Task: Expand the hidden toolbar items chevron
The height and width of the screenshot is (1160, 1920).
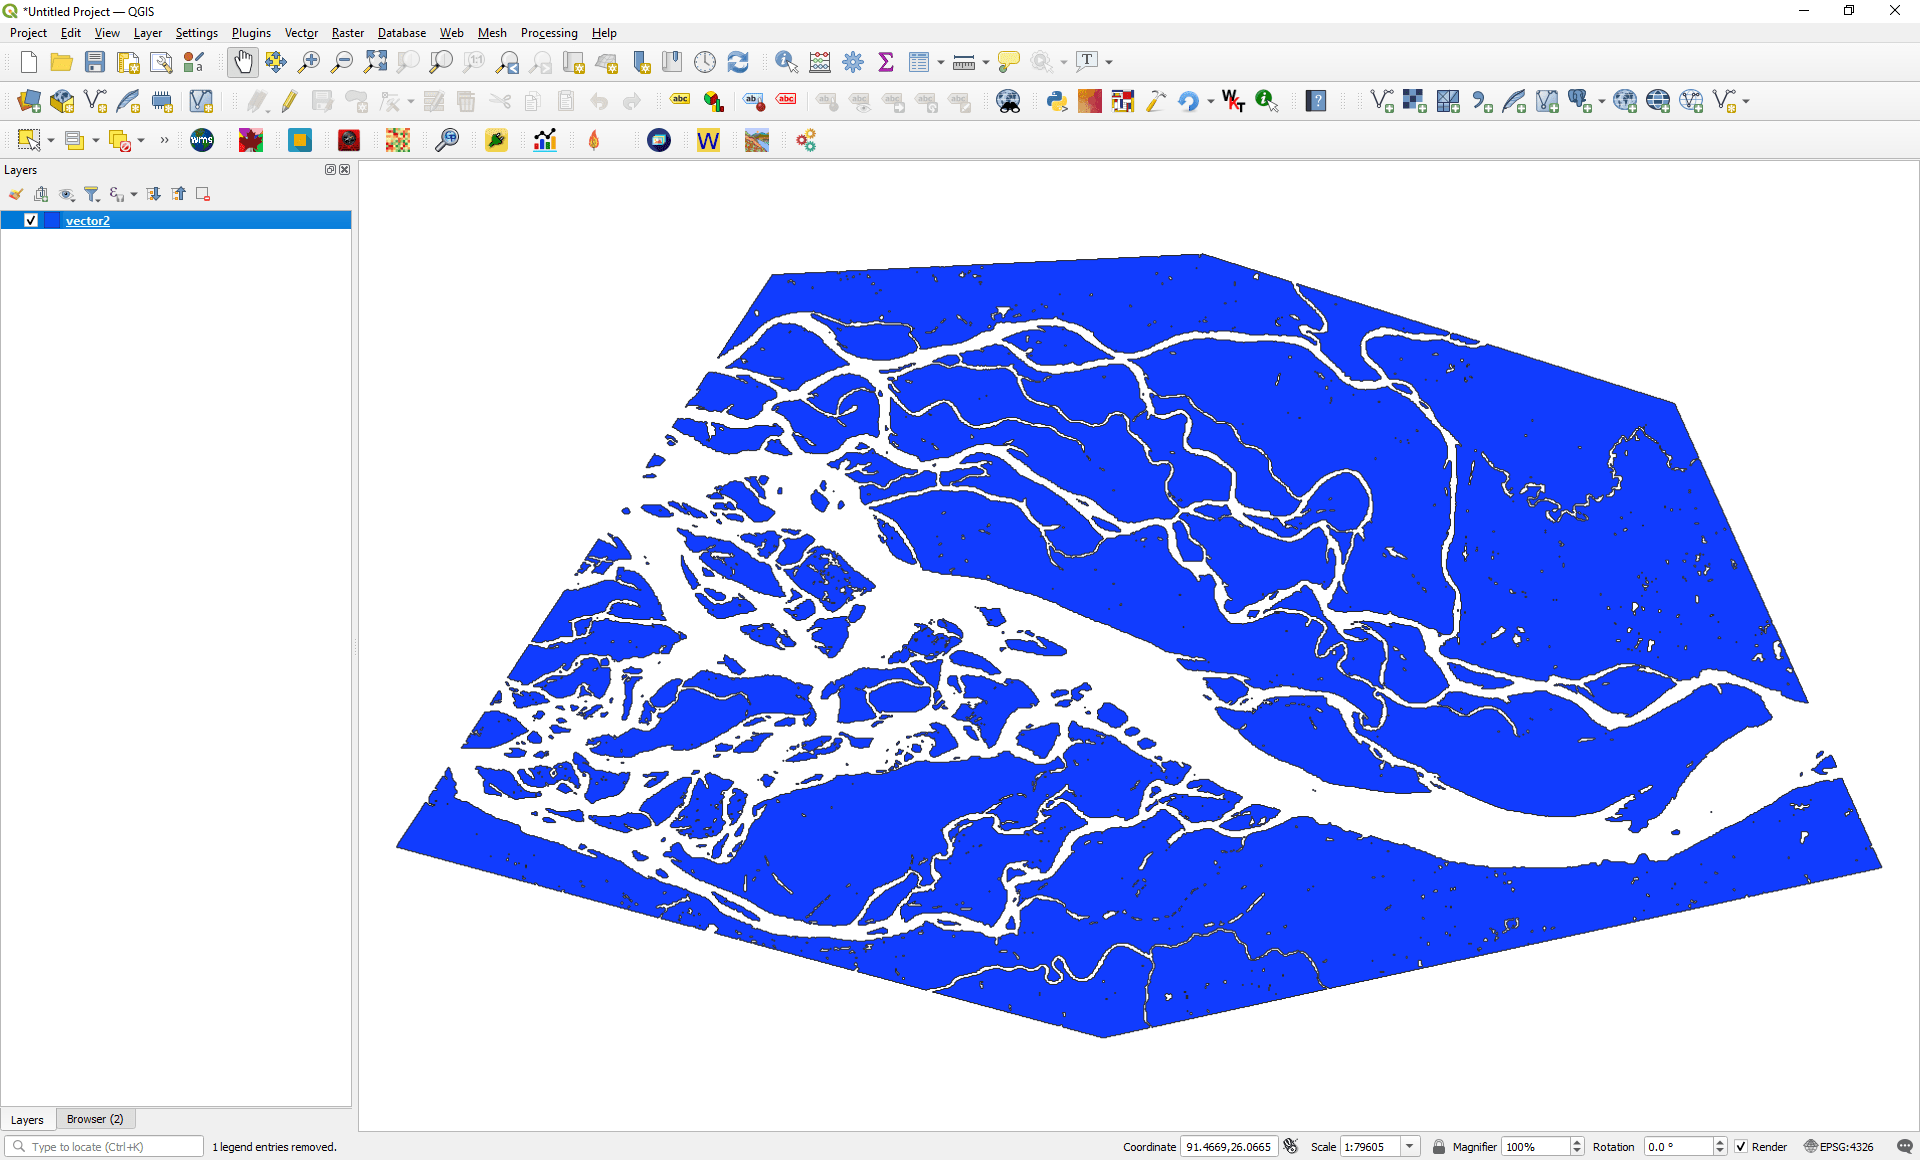Action: coord(164,141)
